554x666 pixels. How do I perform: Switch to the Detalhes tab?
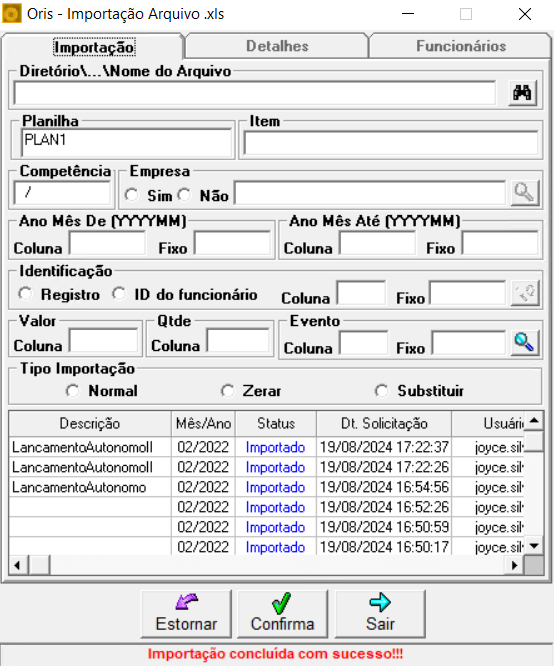tap(277, 46)
